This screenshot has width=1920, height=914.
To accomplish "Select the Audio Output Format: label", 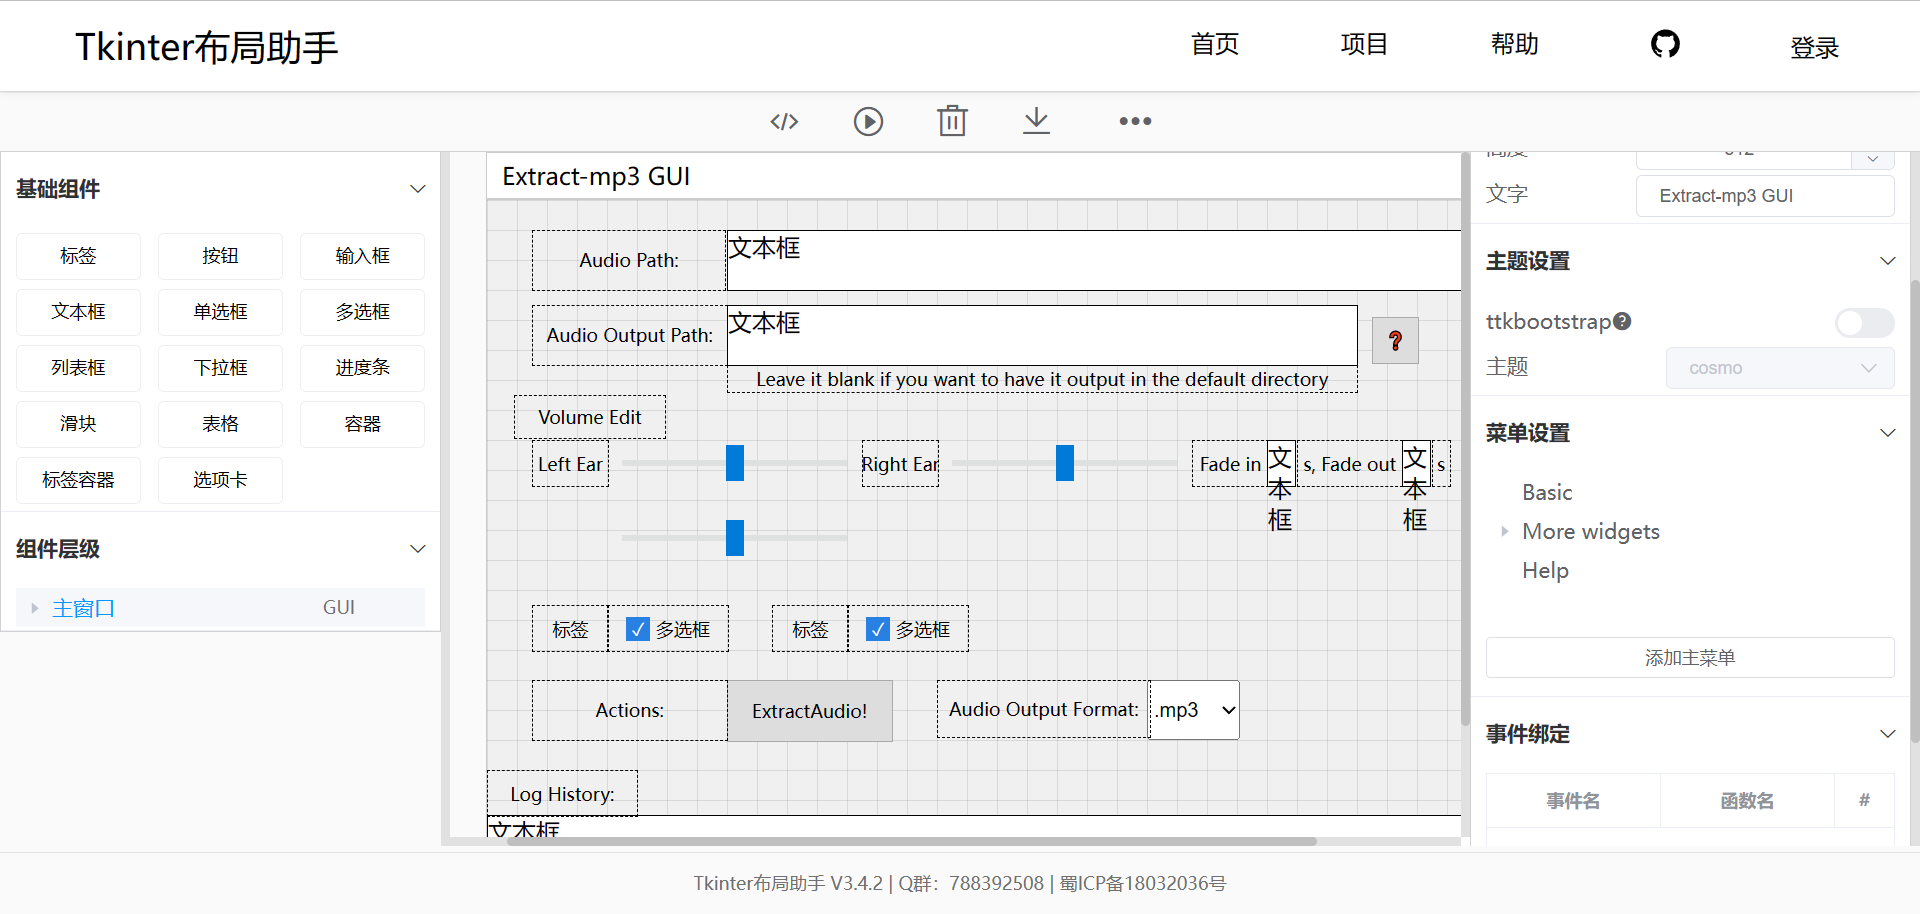I will pyautogui.click(x=1043, y=709).
